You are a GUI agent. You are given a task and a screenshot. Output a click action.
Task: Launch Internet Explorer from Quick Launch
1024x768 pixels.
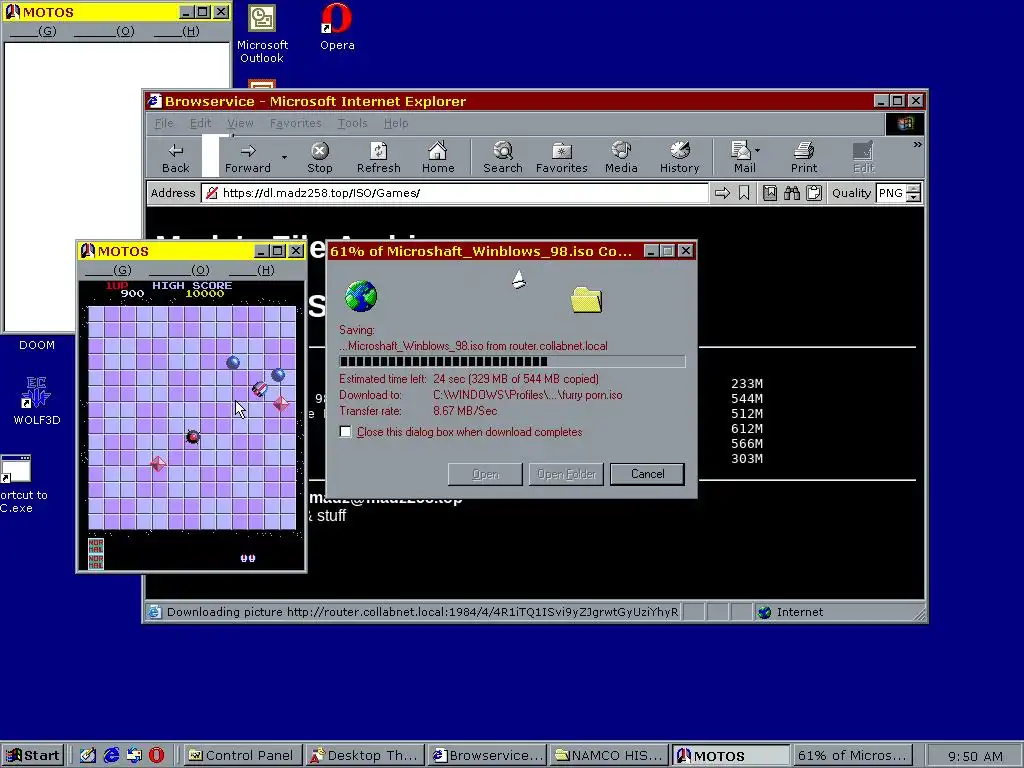pos(112,756)
